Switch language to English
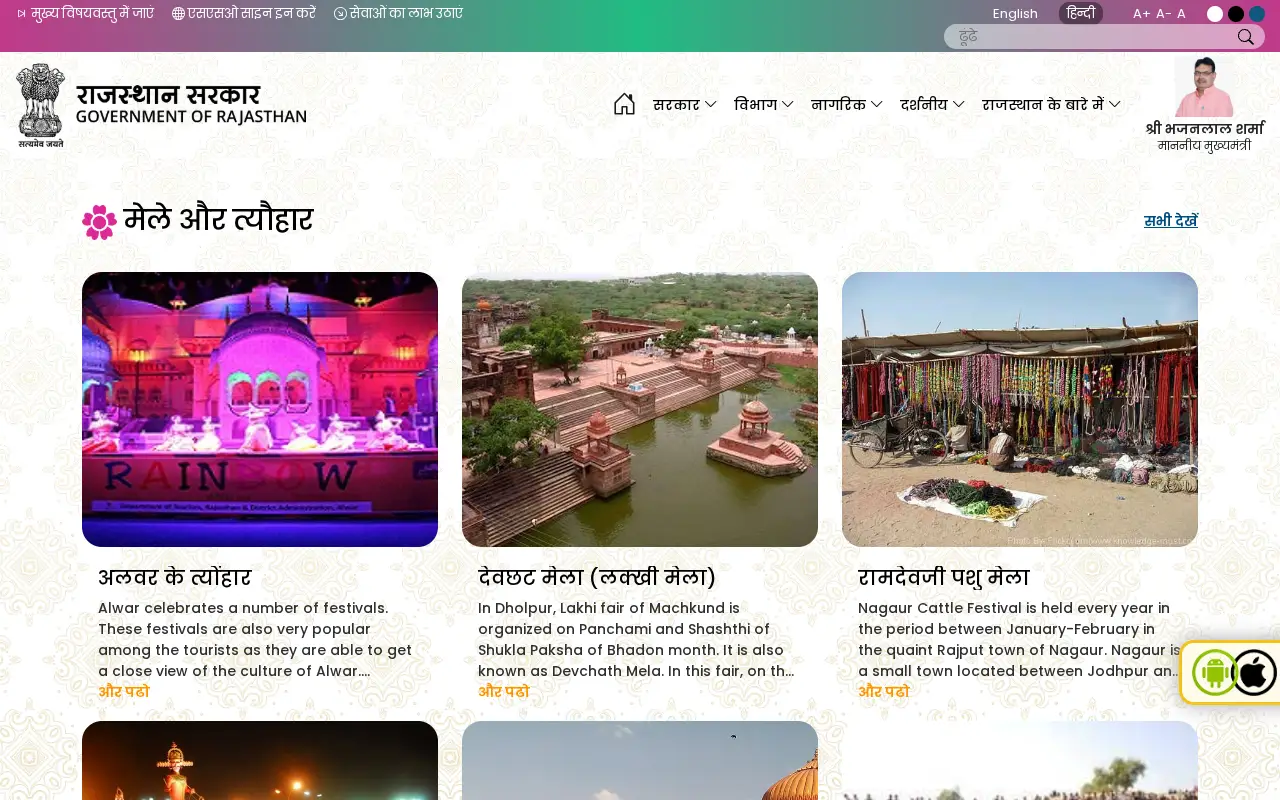The width and height of the screenshot is (1280, 800). pos(1015,13)
